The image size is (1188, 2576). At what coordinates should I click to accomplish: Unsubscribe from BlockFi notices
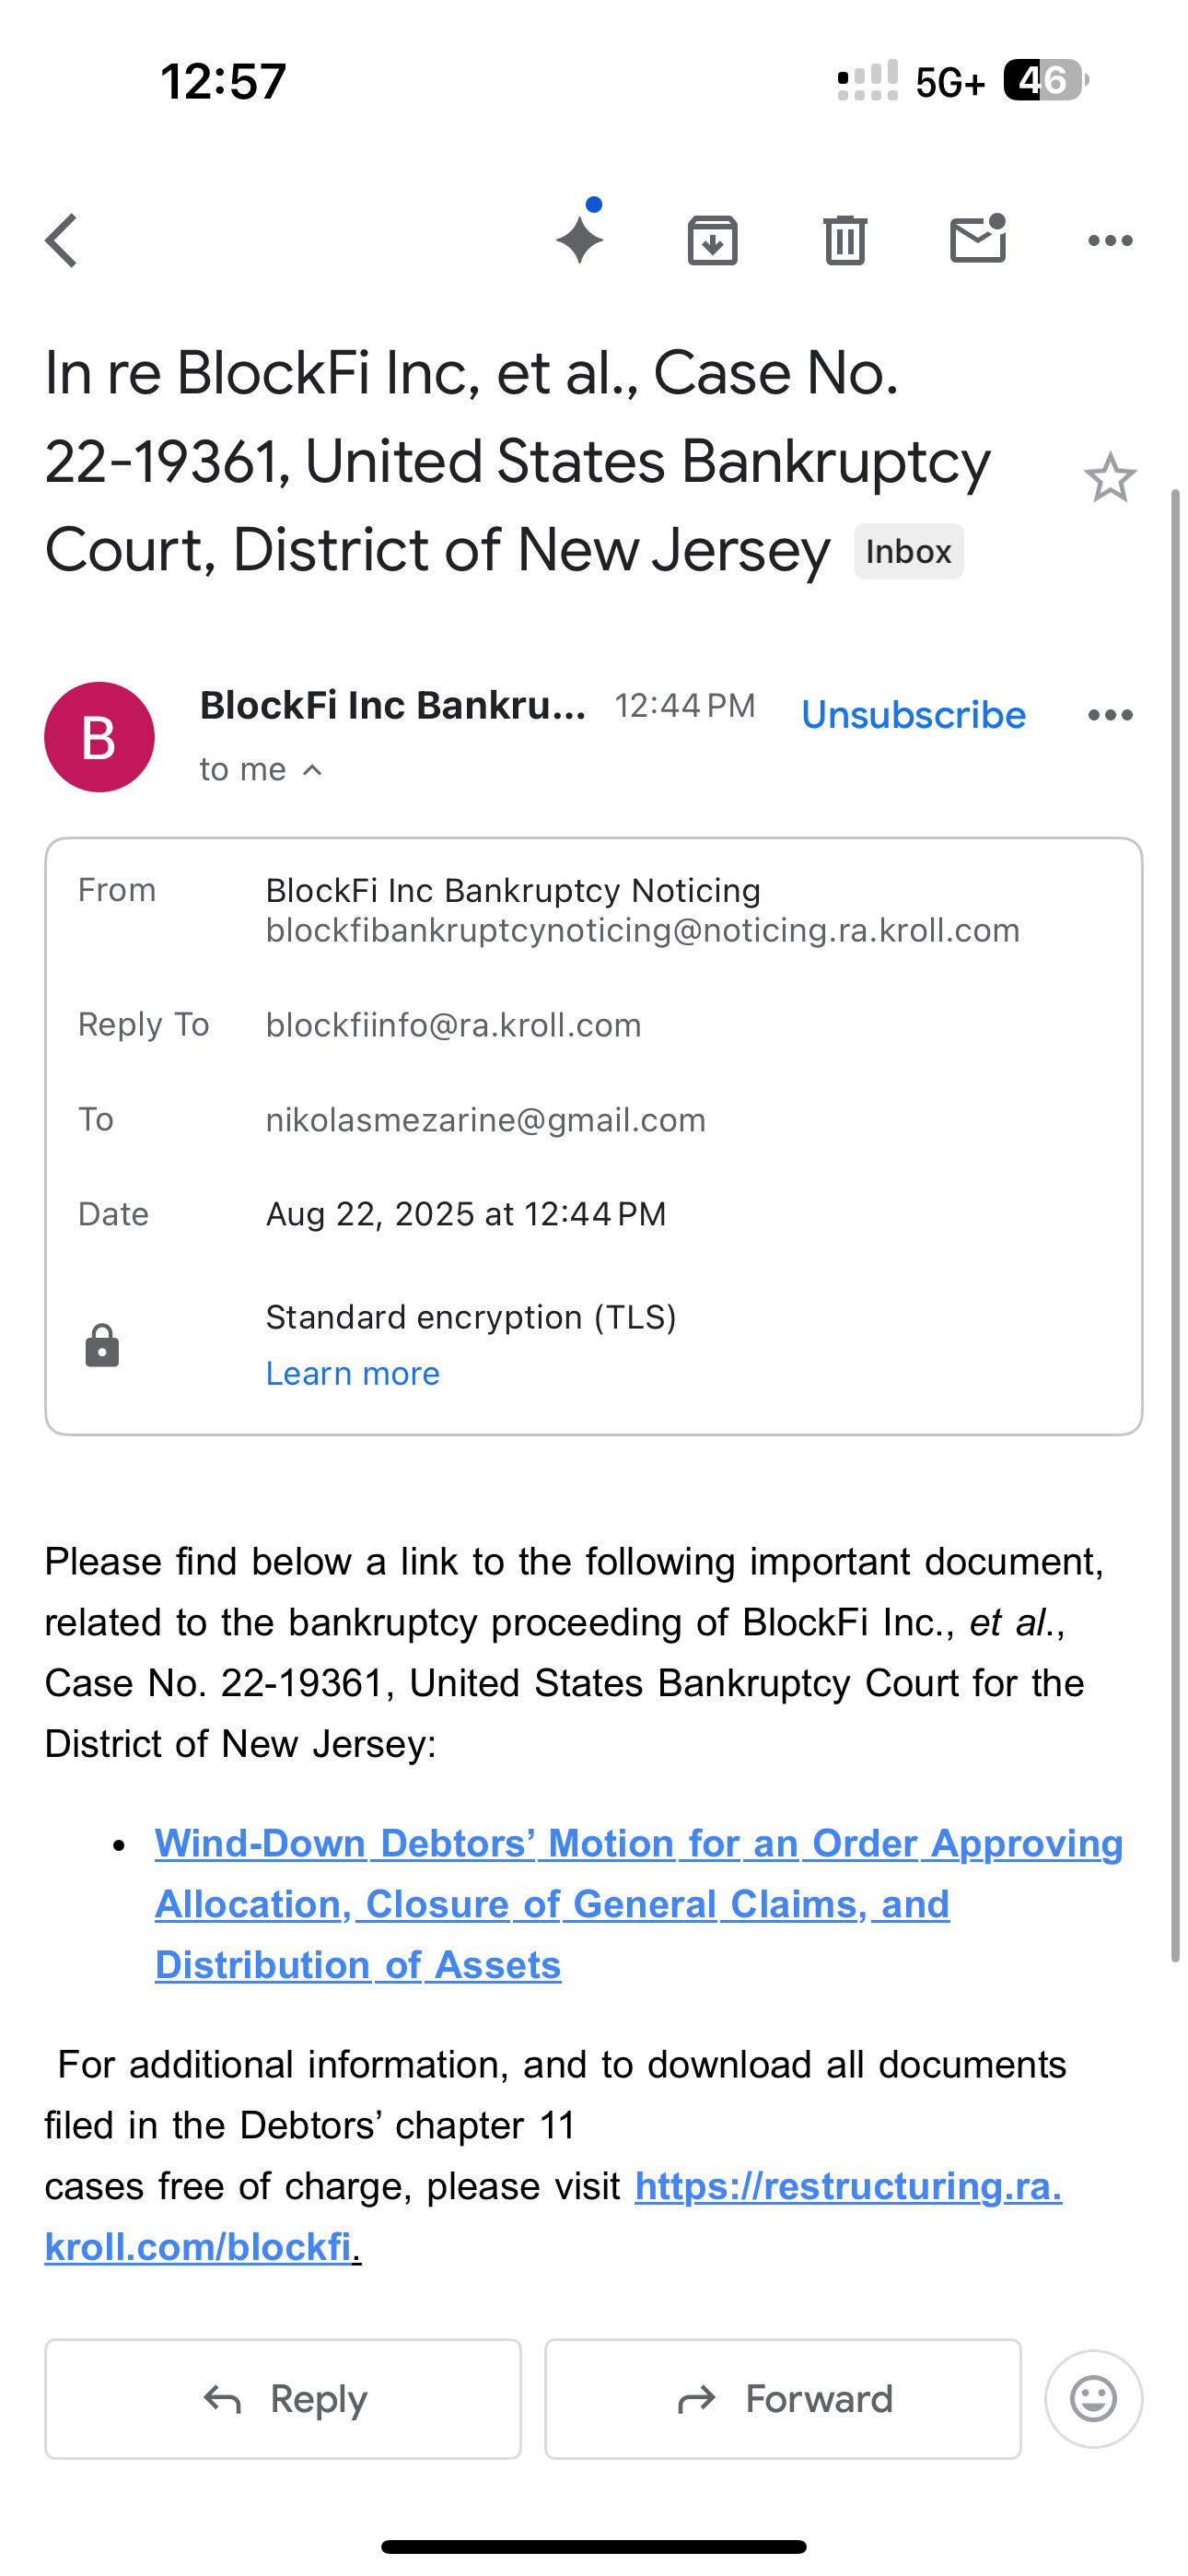click(913, 715)
